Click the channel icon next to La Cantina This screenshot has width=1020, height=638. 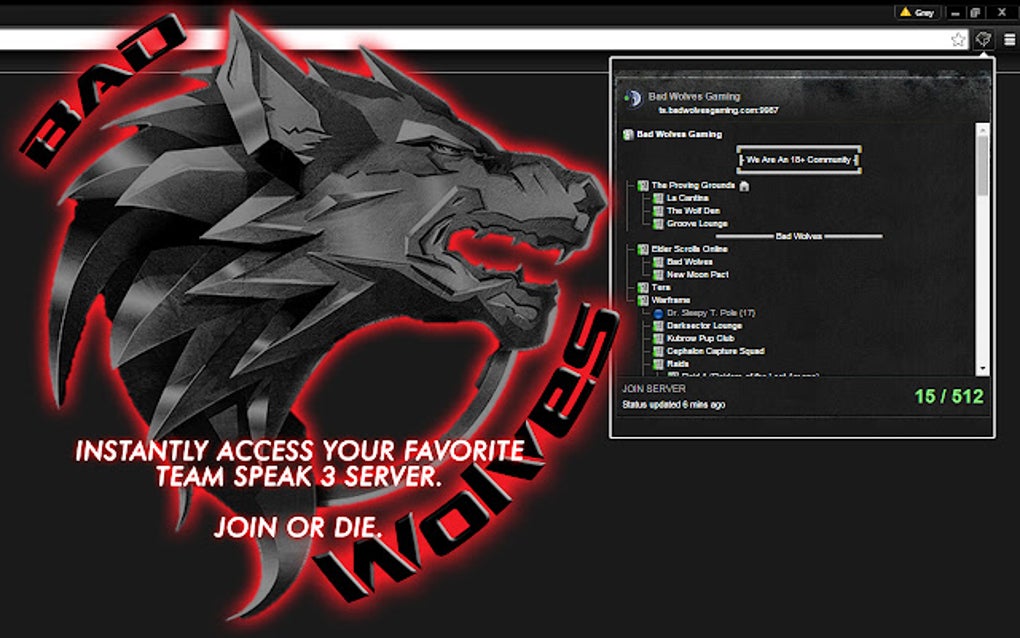[x=657, y=198]
